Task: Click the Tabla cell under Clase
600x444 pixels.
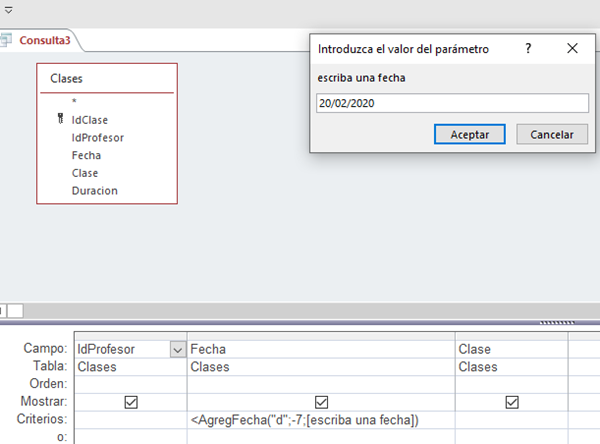Action: 512,367
